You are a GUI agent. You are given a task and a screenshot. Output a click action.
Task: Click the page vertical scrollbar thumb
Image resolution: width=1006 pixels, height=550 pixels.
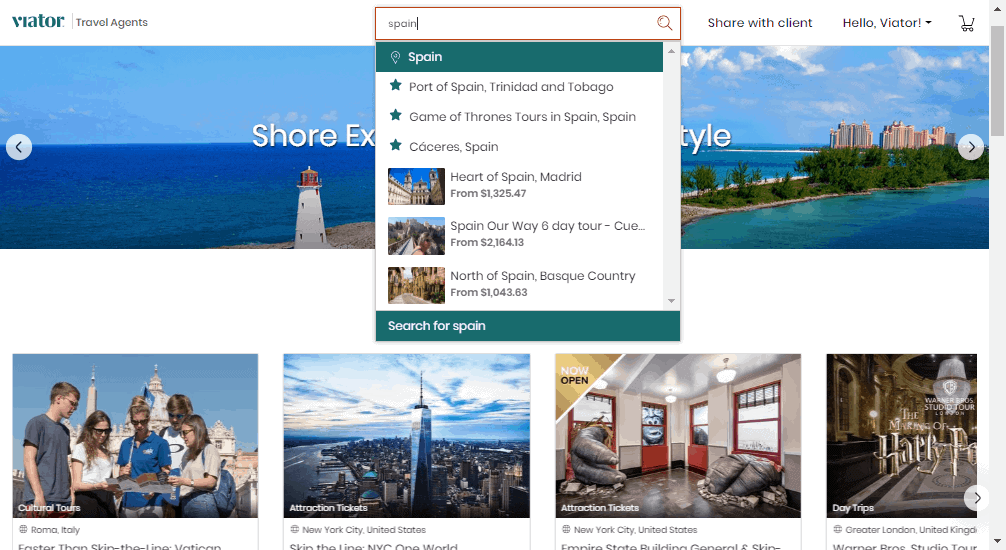point(997,80)
